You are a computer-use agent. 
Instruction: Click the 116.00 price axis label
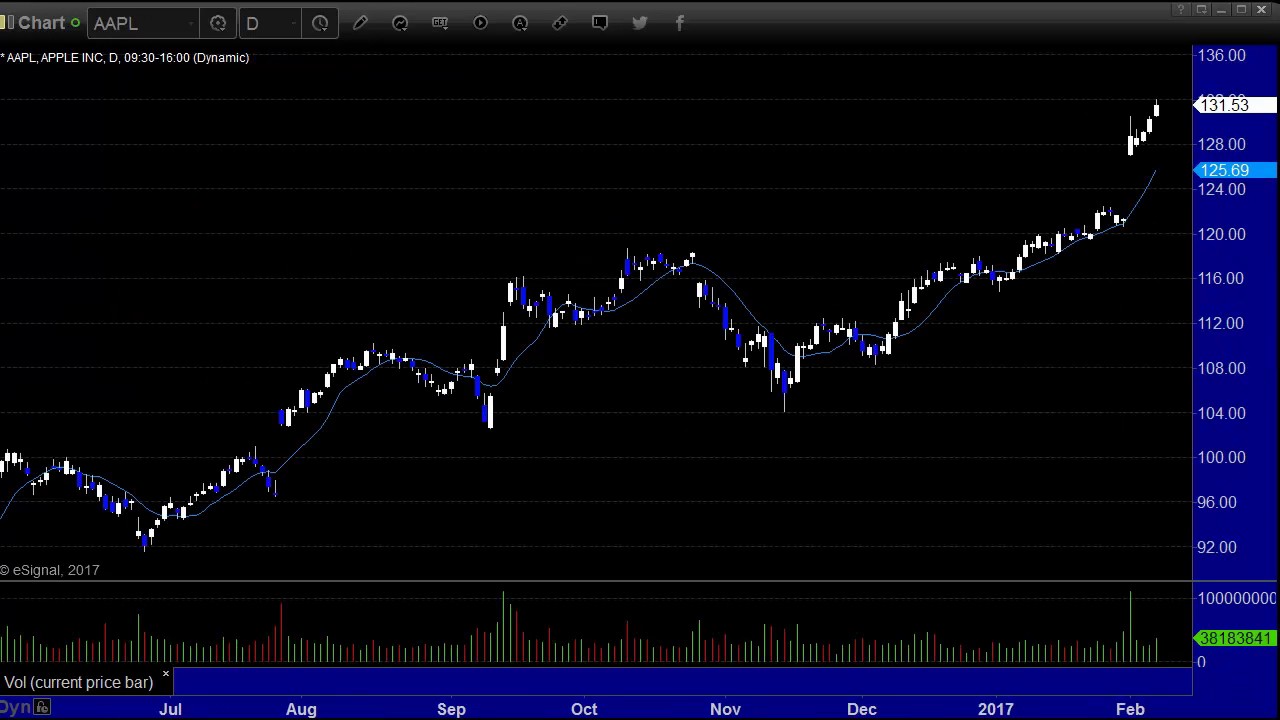(1222, 278)
